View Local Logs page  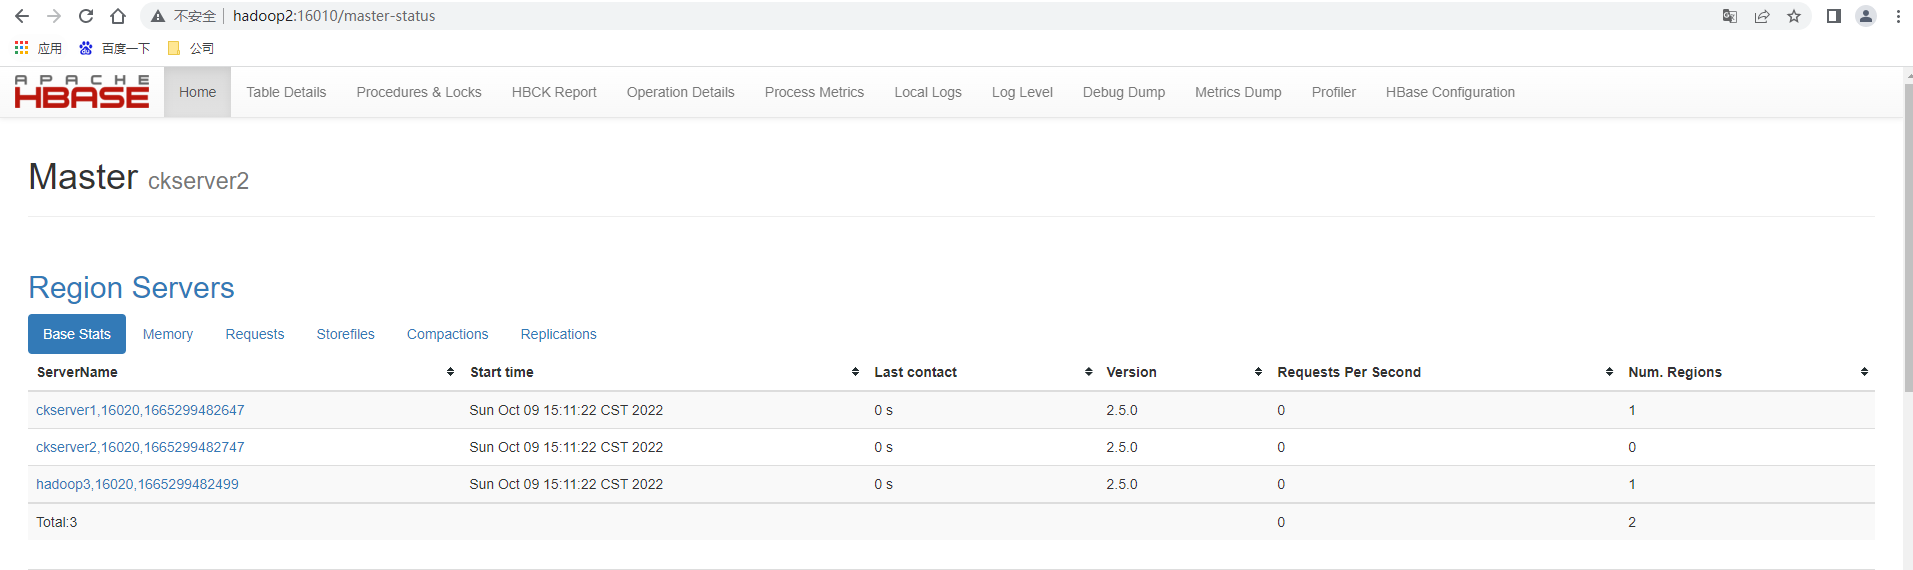point(928,92)
